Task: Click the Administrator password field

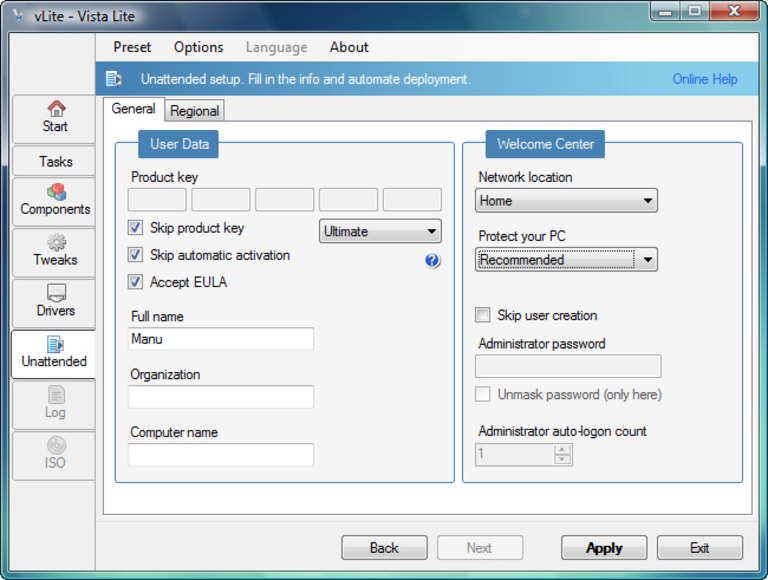Action: point(568,366)
